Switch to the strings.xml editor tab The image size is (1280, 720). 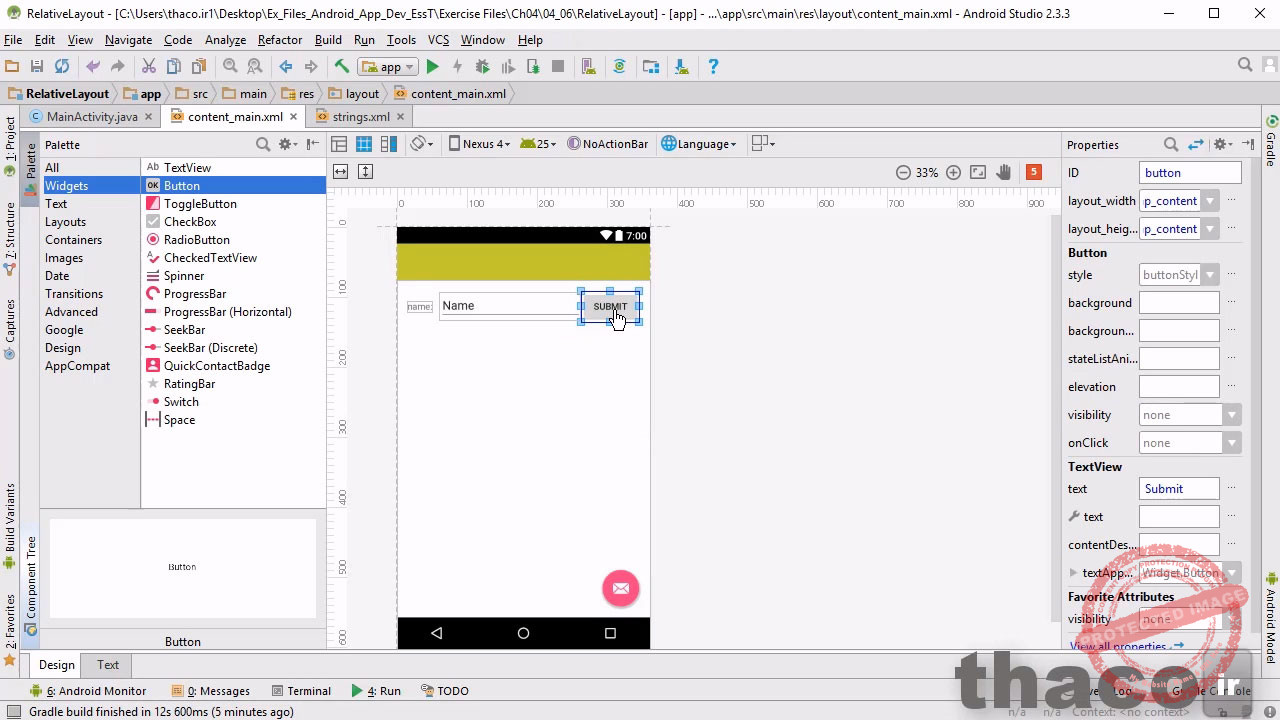click(x=360, y=117)
